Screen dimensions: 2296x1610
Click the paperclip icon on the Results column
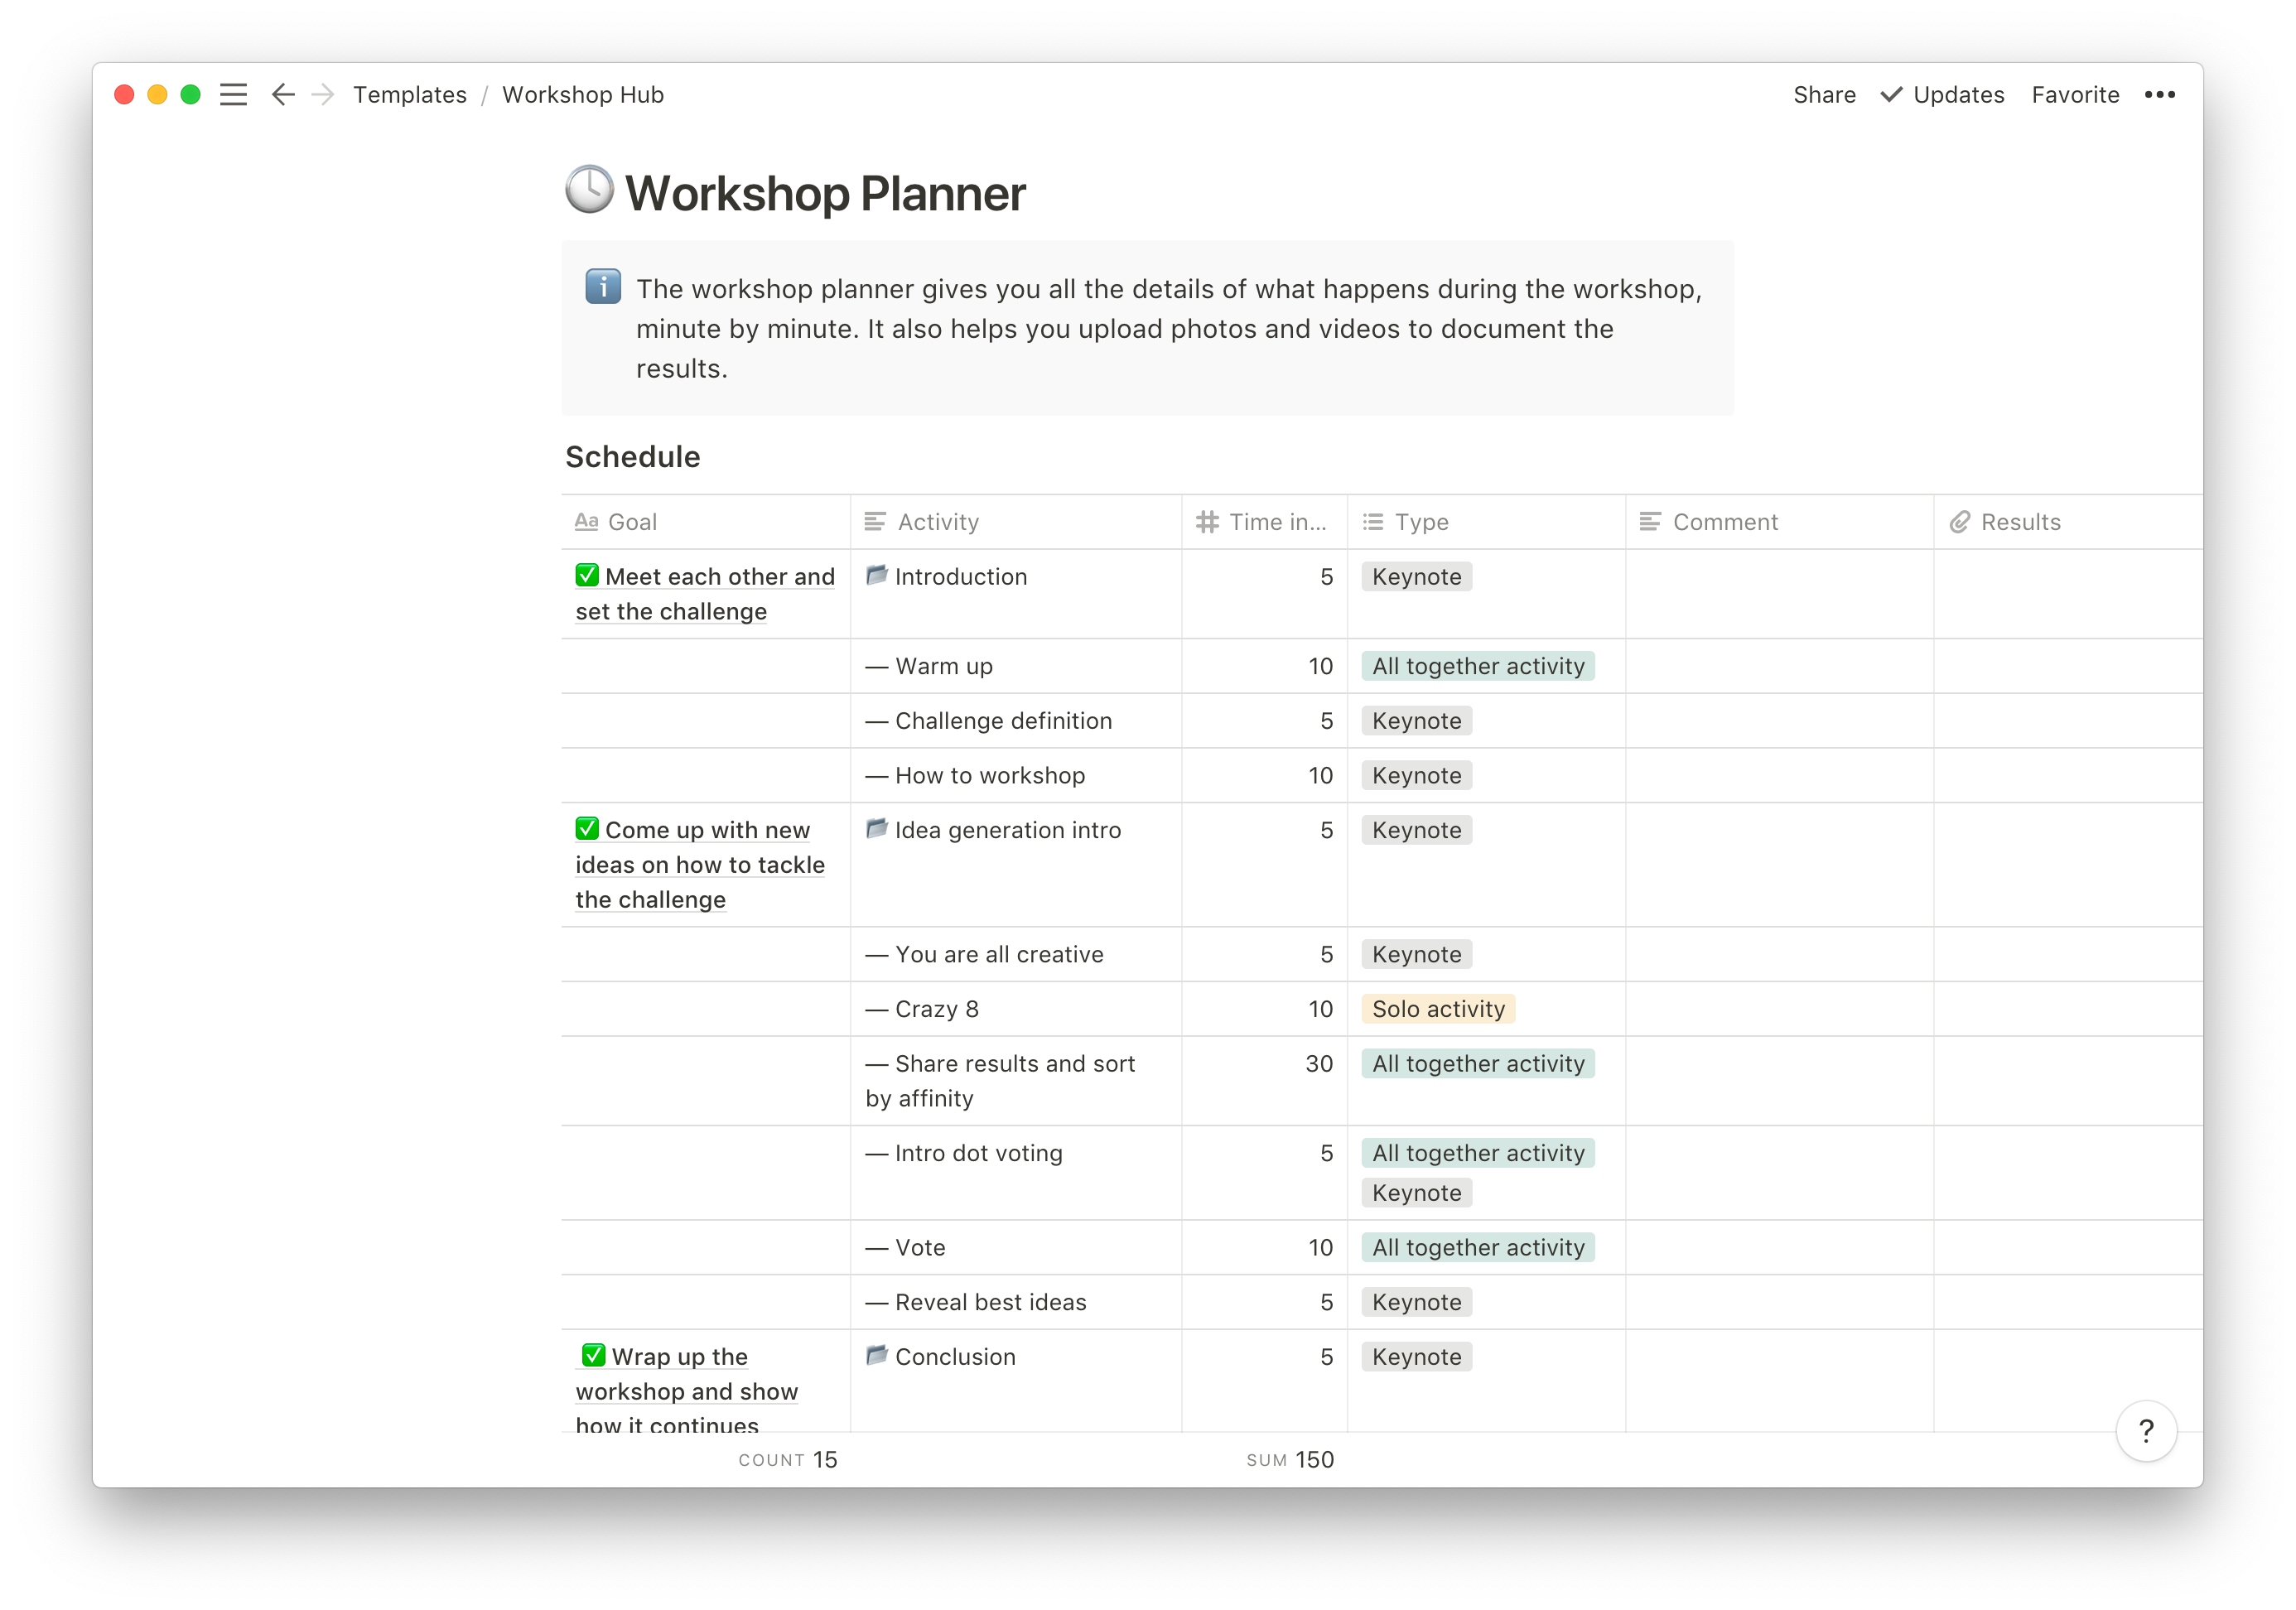[x=1960, y=521]
